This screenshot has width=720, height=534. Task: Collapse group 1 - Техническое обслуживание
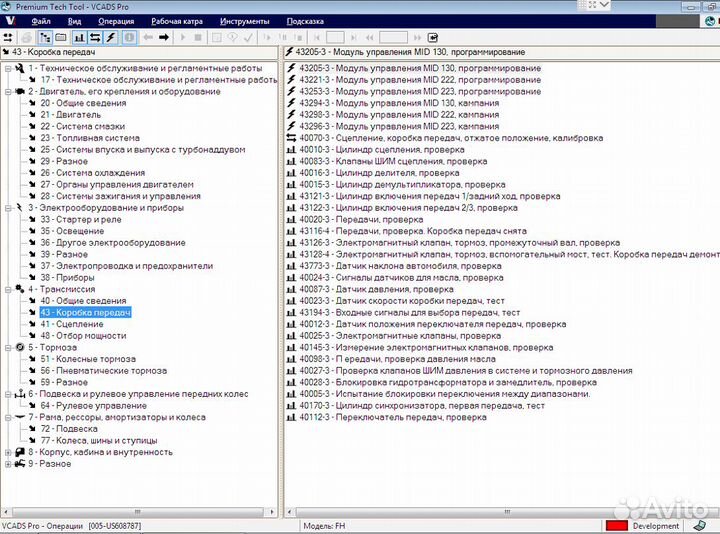[8, 68]
